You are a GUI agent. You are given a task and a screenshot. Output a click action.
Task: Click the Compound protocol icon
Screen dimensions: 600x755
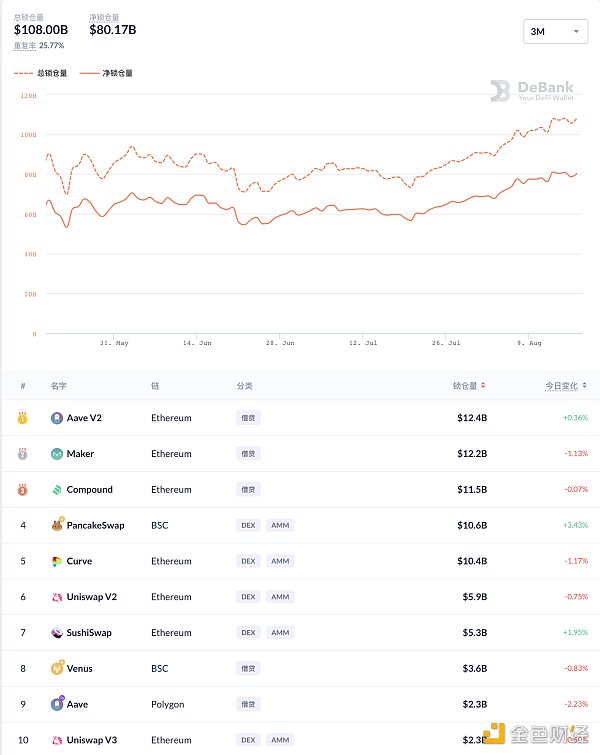57,490
